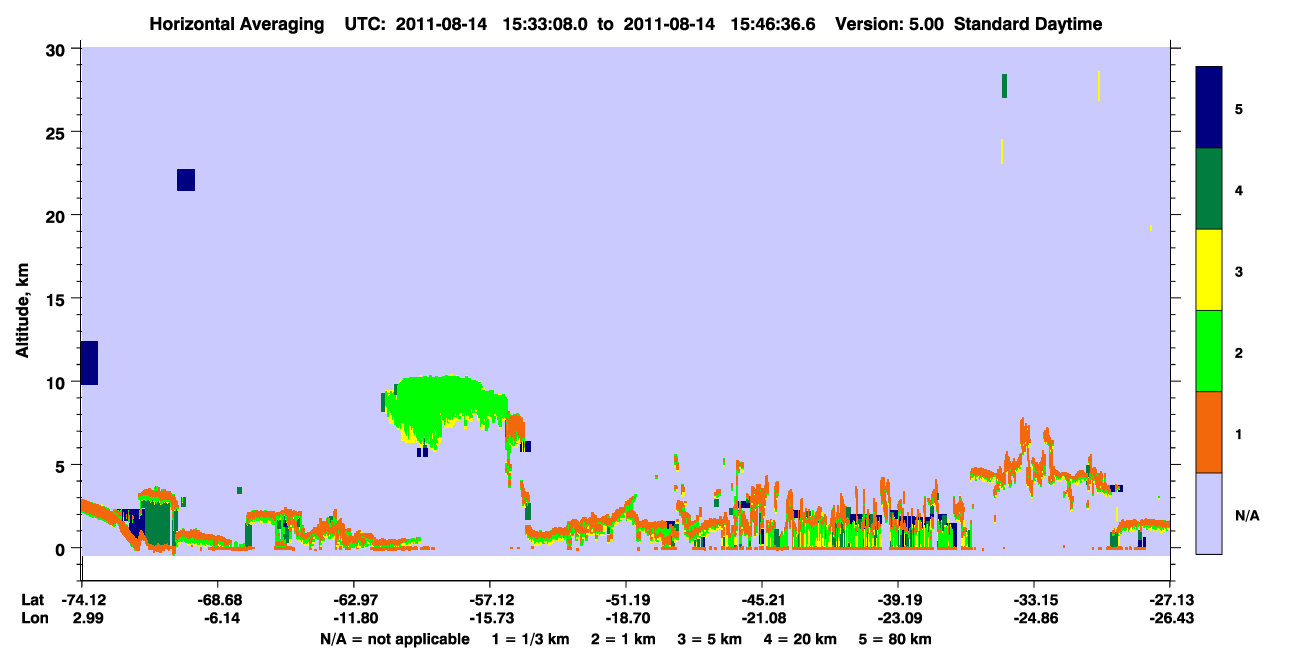Click the y-axis tick label 30
1300x667 pixels.
(x=58, y=49)
